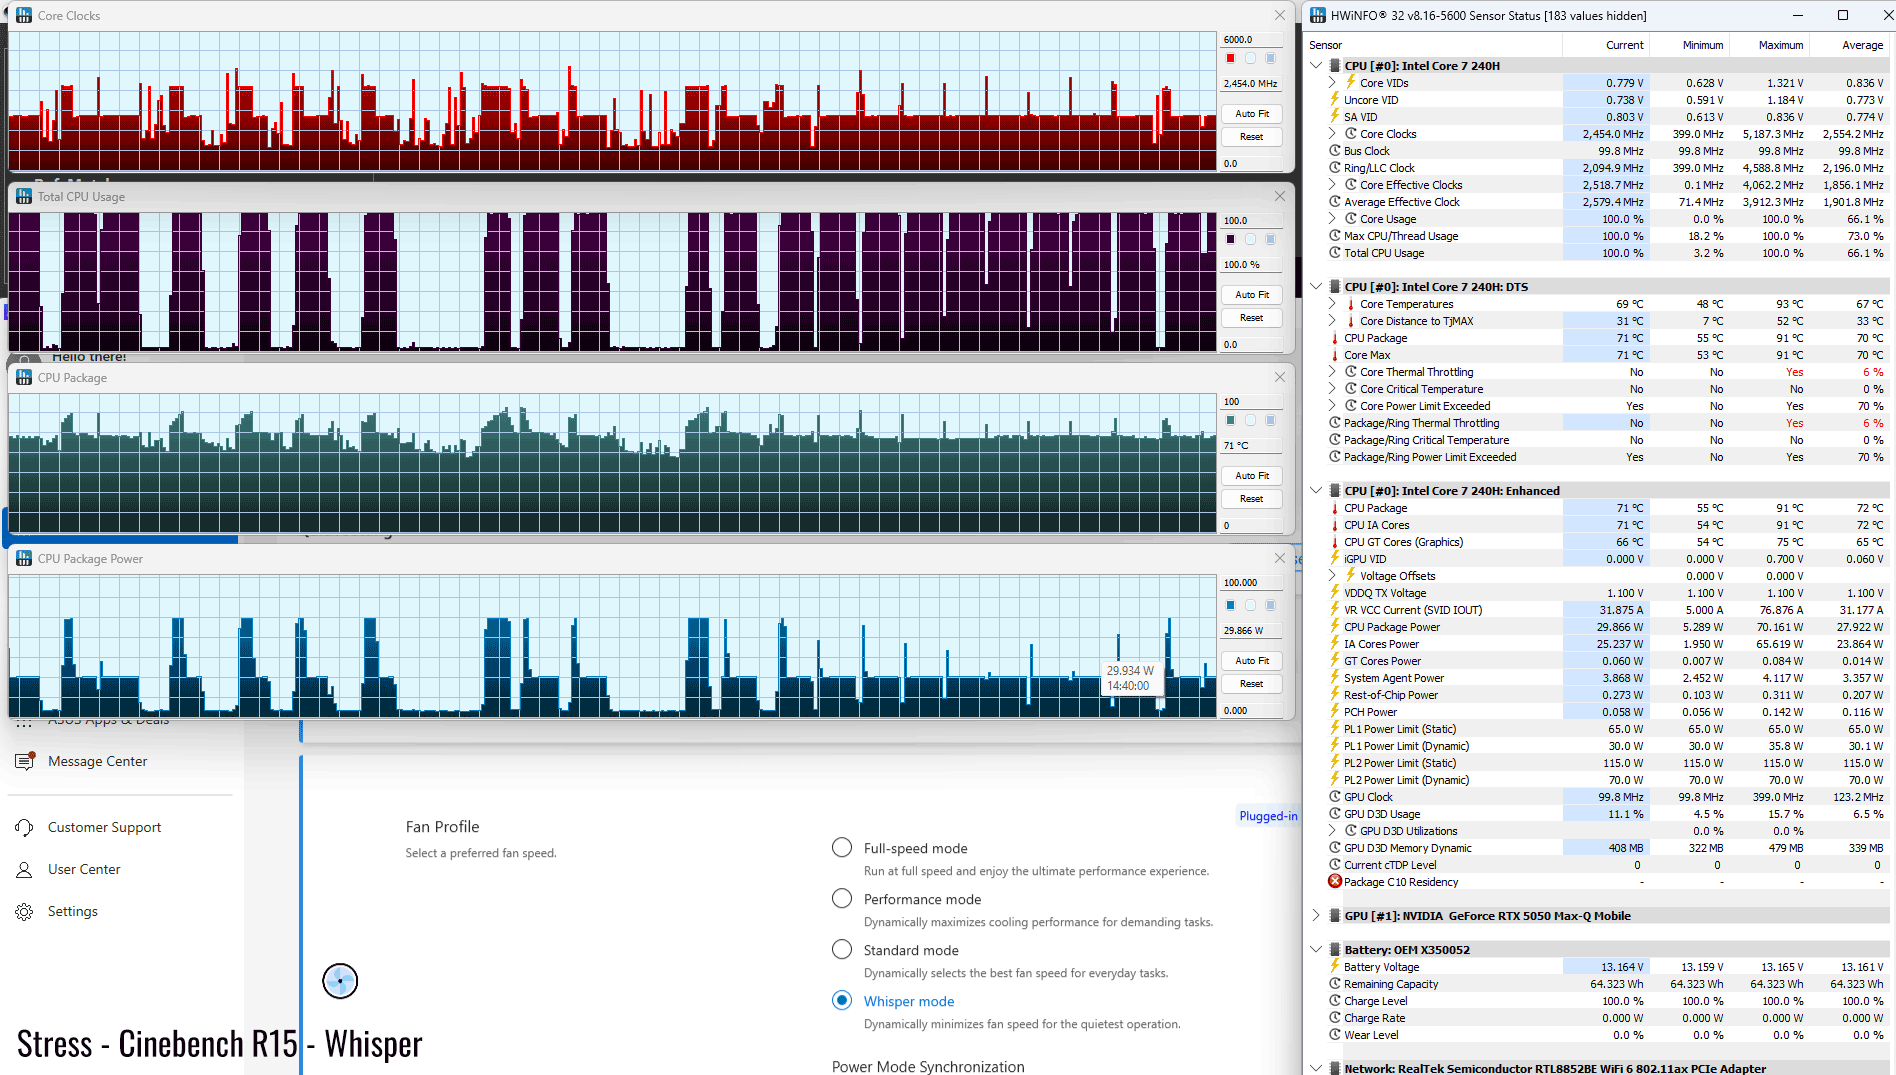Open Customer Support in sidebar
The image size is (1896, 1075).
tap(104, 828)
